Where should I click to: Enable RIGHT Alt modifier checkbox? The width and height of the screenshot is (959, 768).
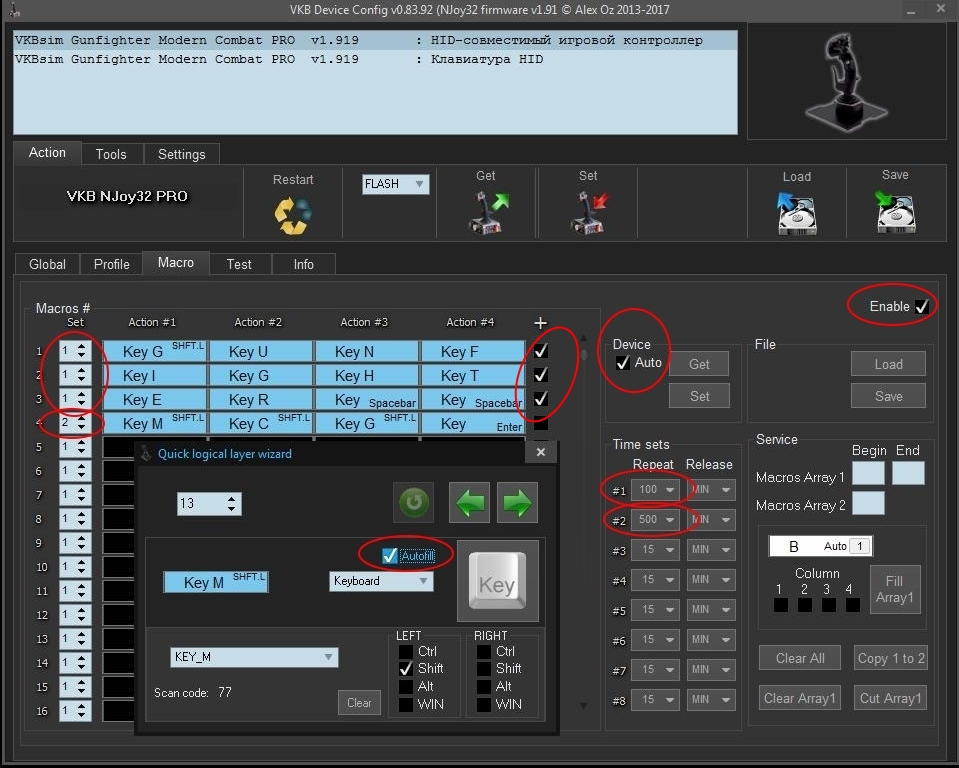484,687
